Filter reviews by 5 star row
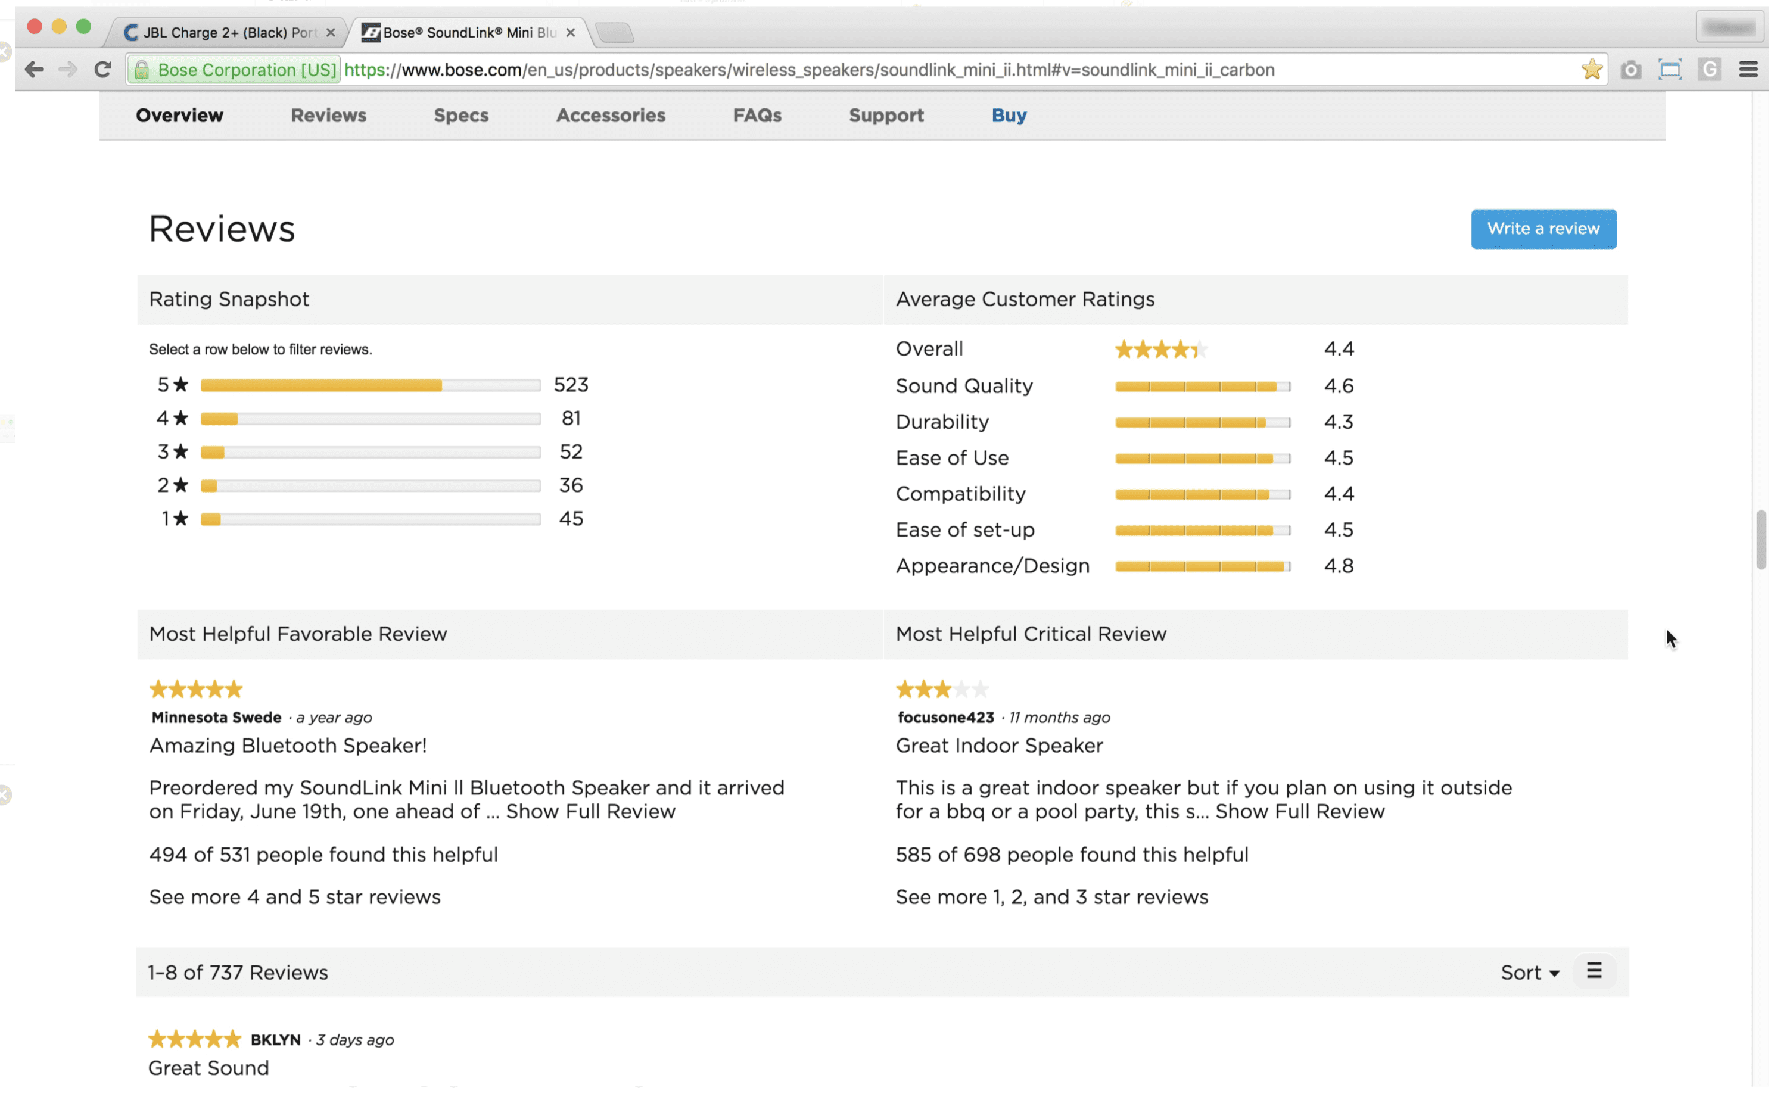Viewport: 1780px width, 1103px height. tap(372, 385)
